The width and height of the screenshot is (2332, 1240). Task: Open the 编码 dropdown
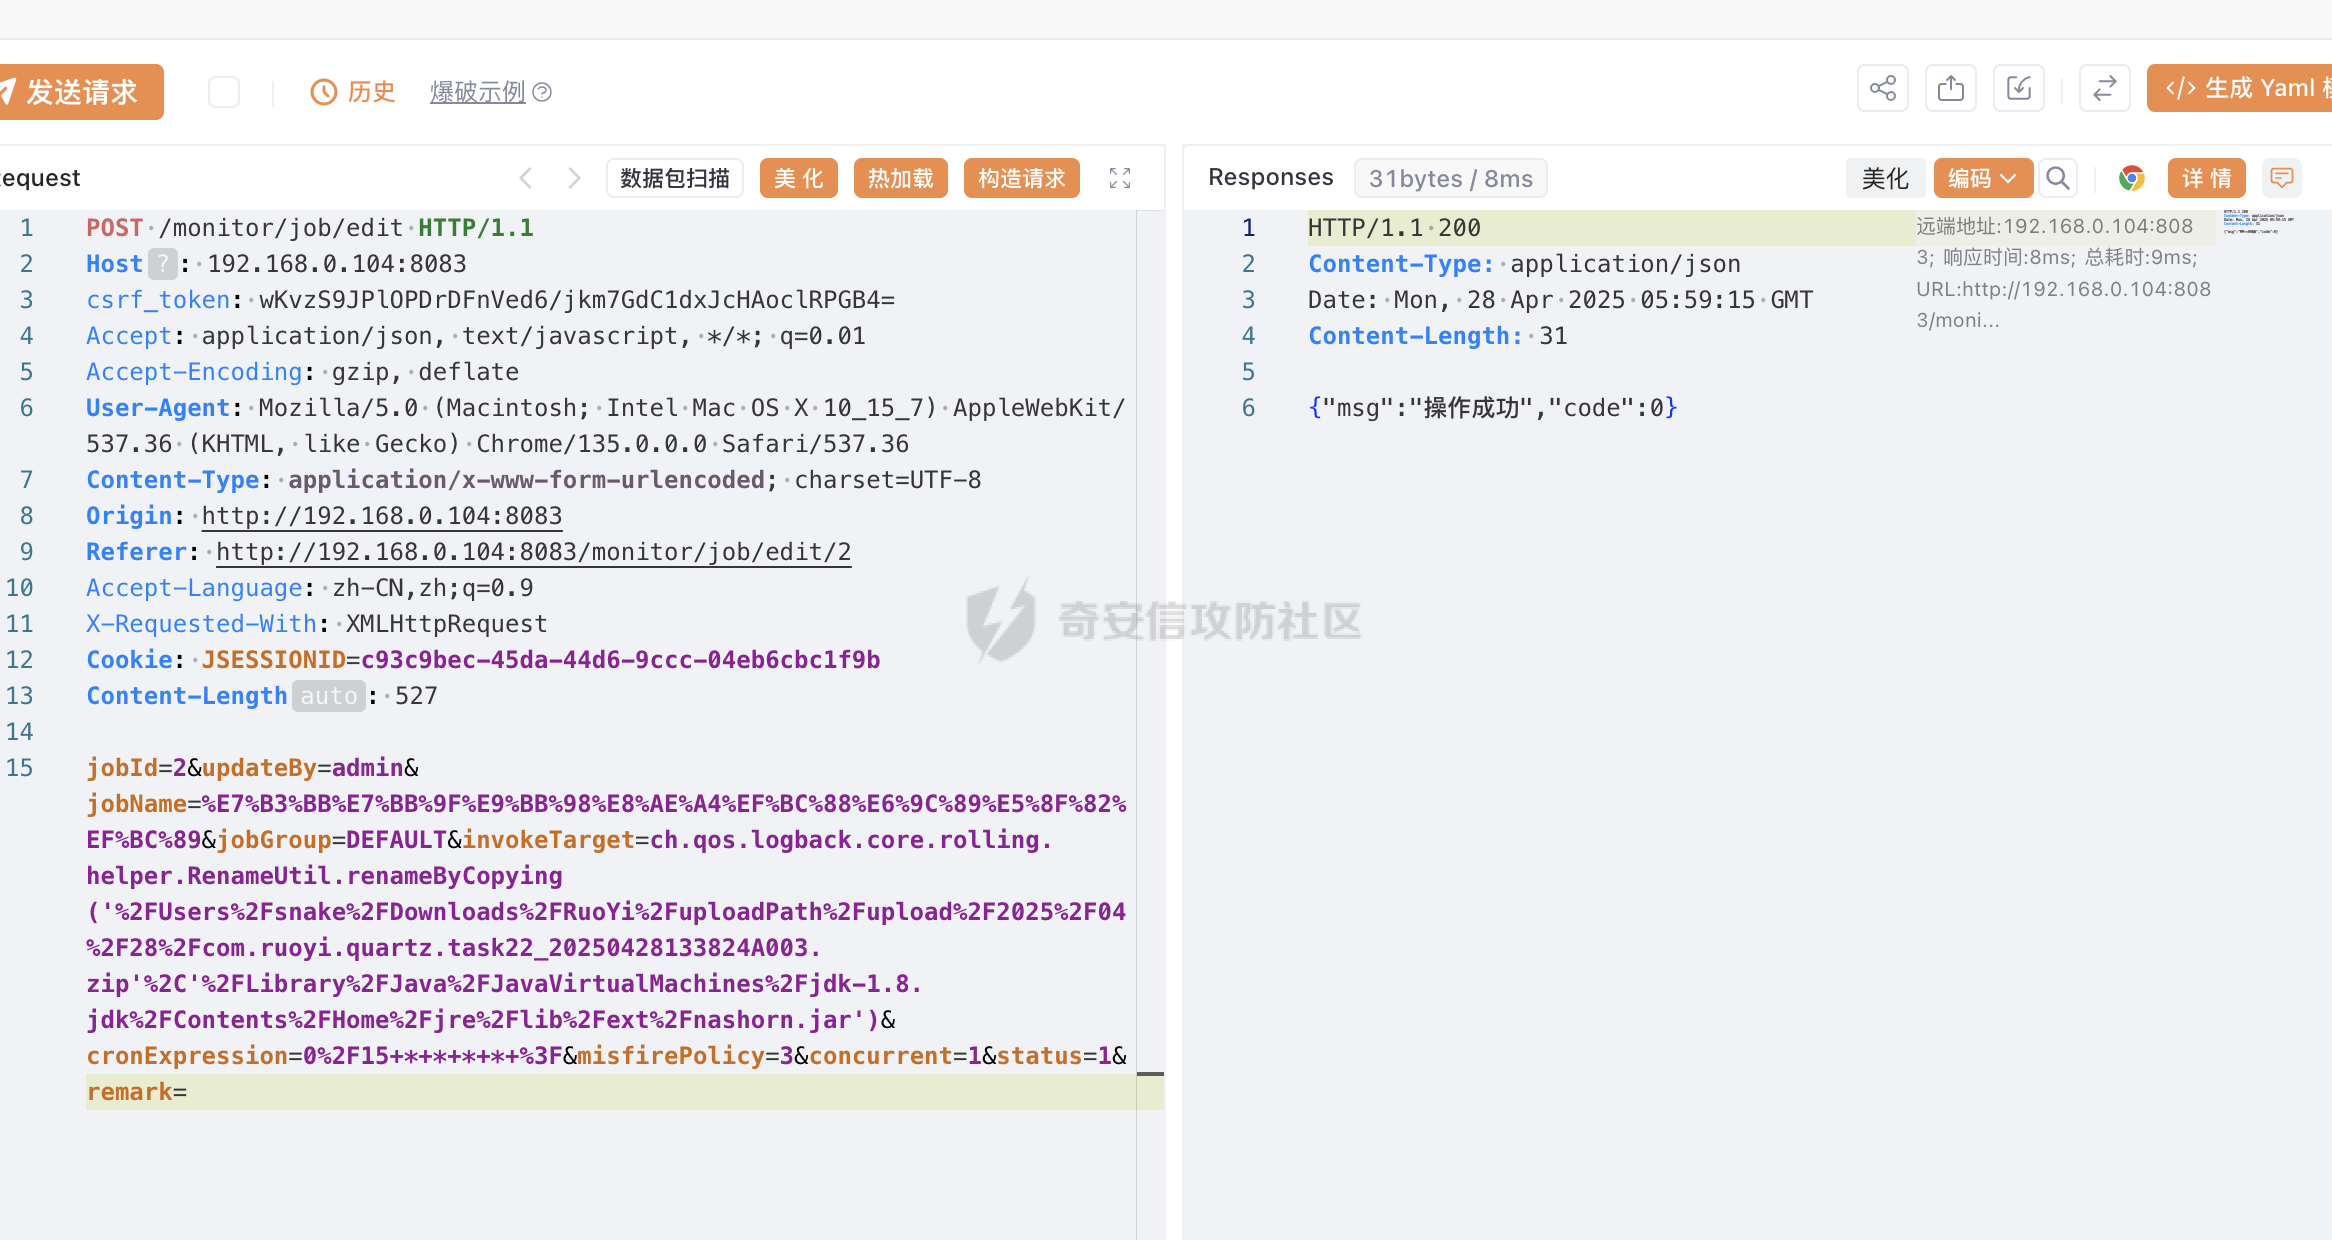1982,178
